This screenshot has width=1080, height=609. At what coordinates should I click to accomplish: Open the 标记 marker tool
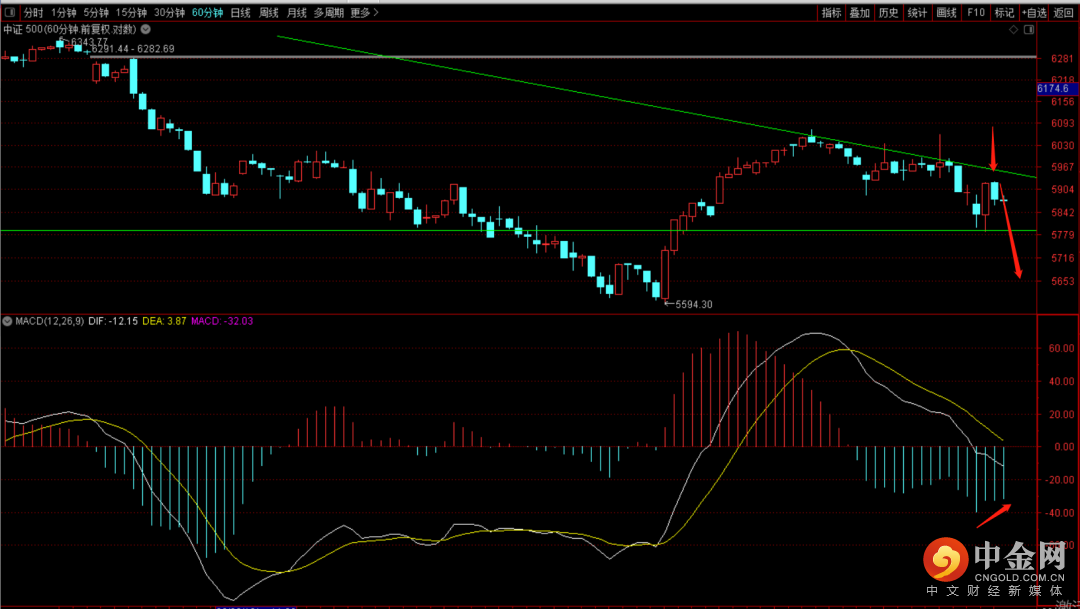pos(1004,13)
